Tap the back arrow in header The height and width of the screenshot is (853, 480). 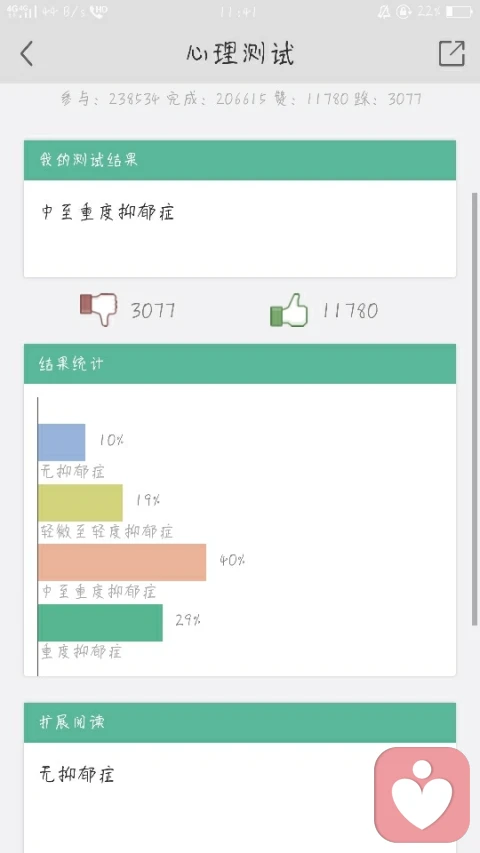[x=26, y=54]
